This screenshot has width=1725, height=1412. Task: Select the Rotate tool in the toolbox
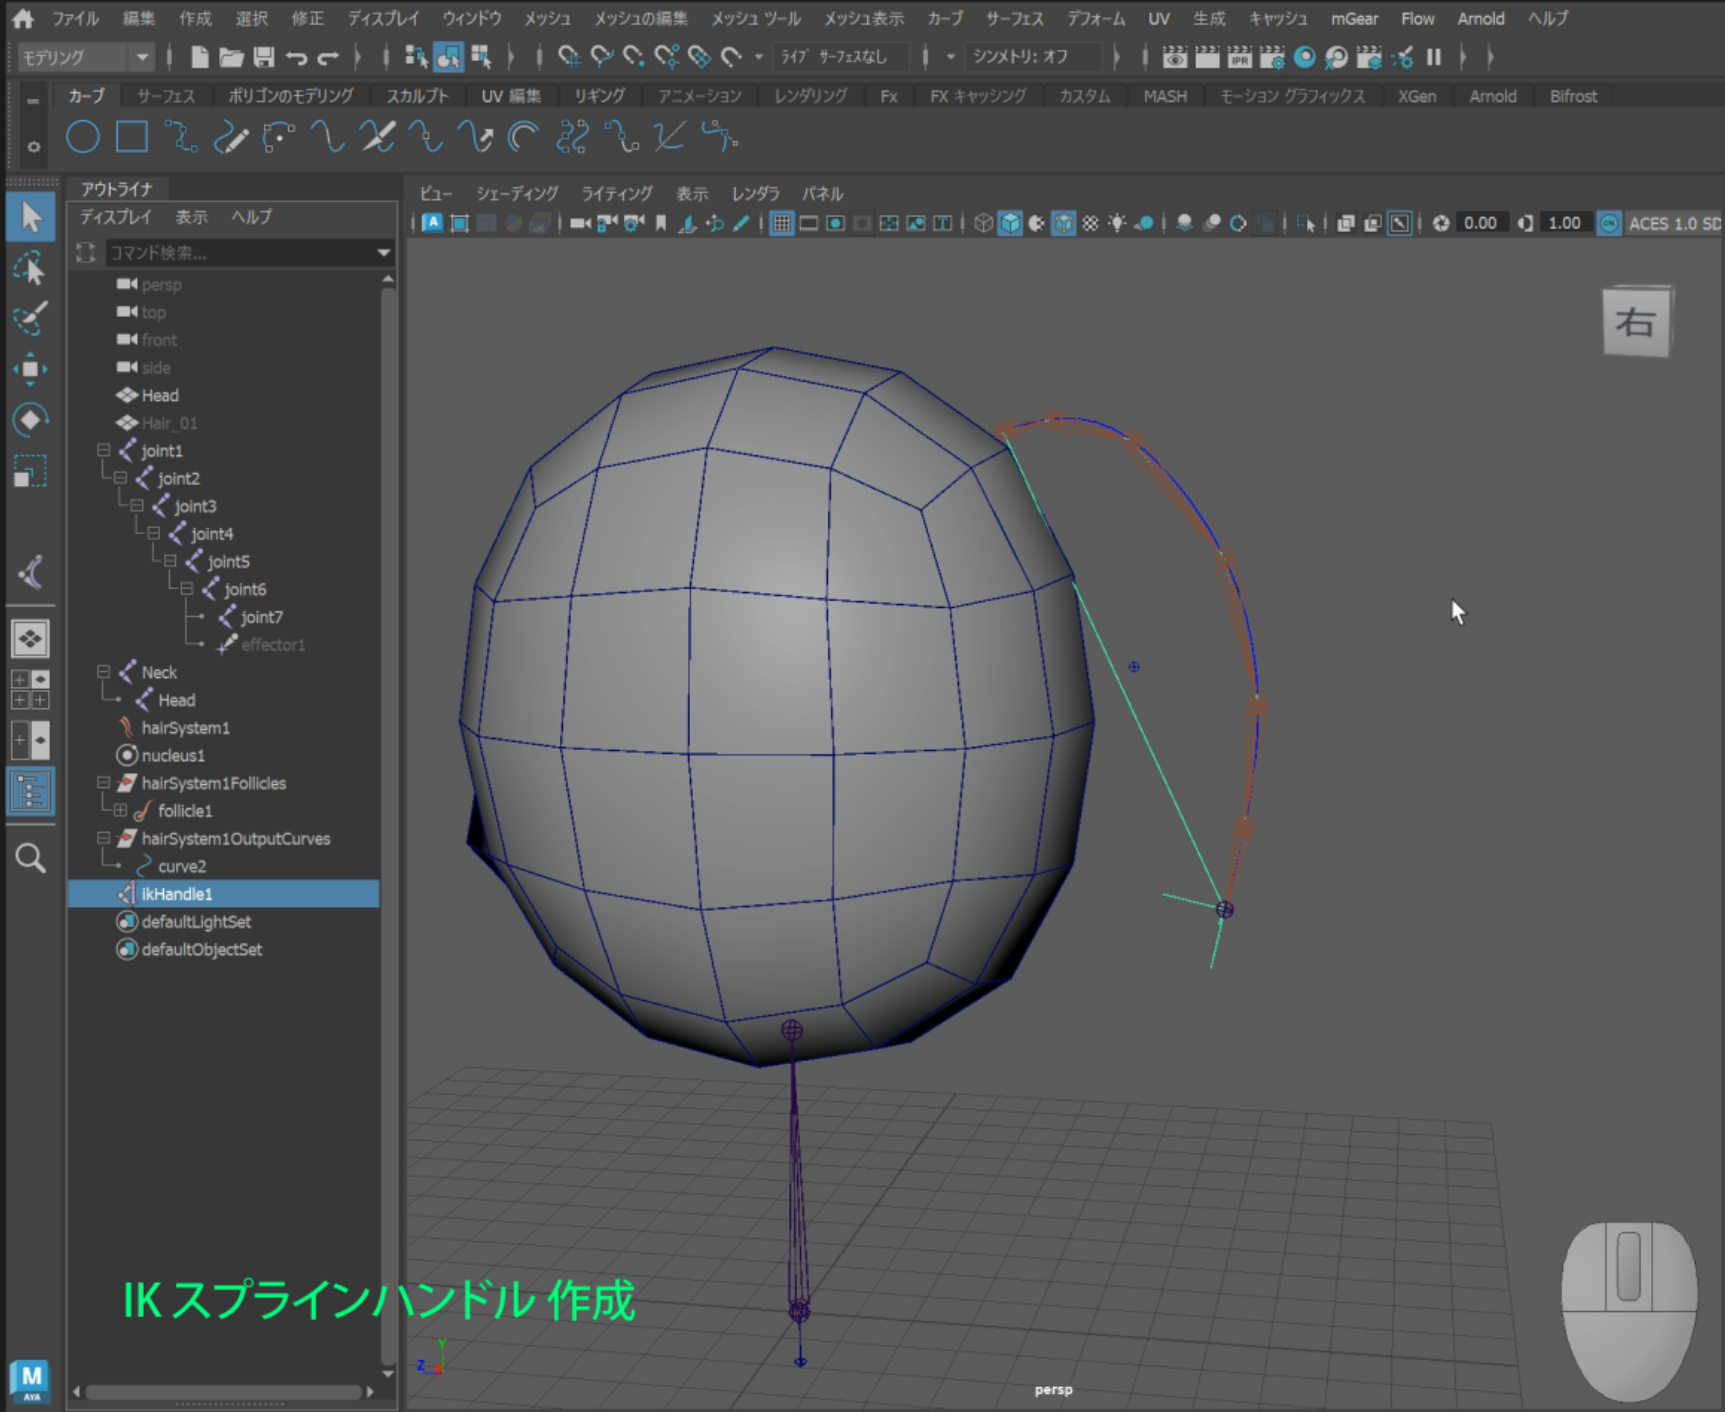[x=30, y=420]
